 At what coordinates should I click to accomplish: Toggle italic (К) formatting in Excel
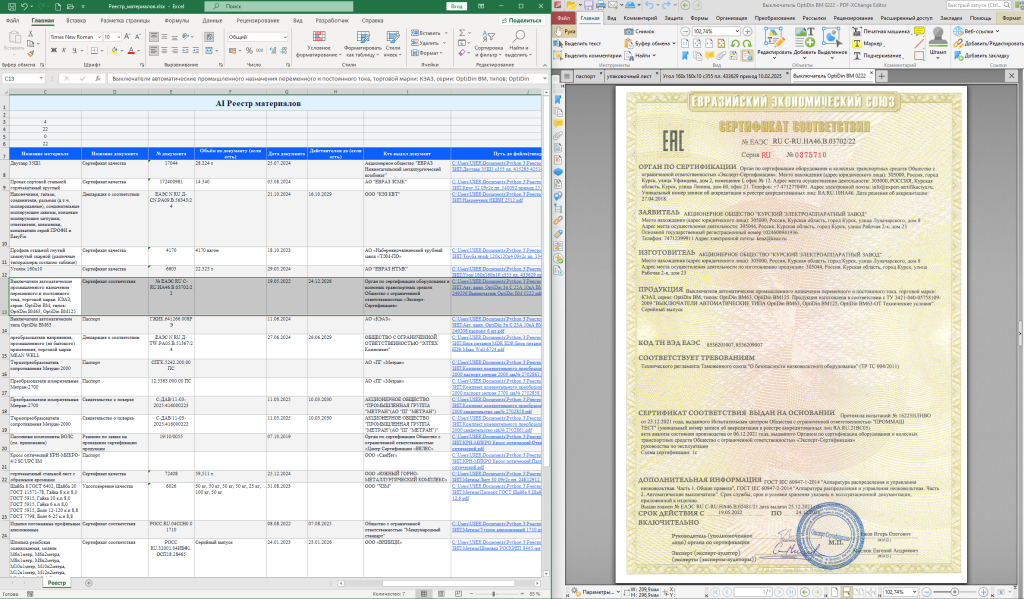tap(63, 50)
